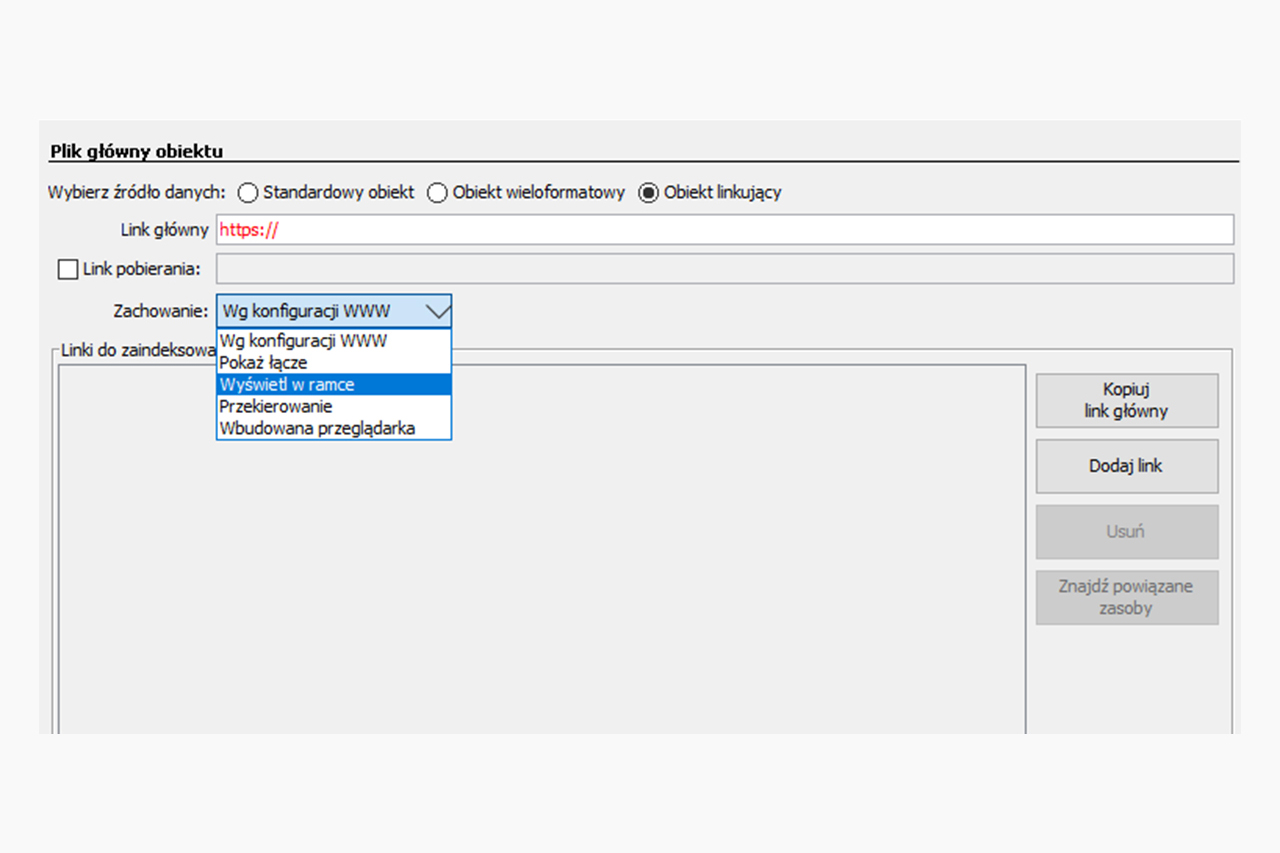Enable the Link pobierania checkbox
The height and width of the screenshot is (853, 1280).
coord(68,269)
